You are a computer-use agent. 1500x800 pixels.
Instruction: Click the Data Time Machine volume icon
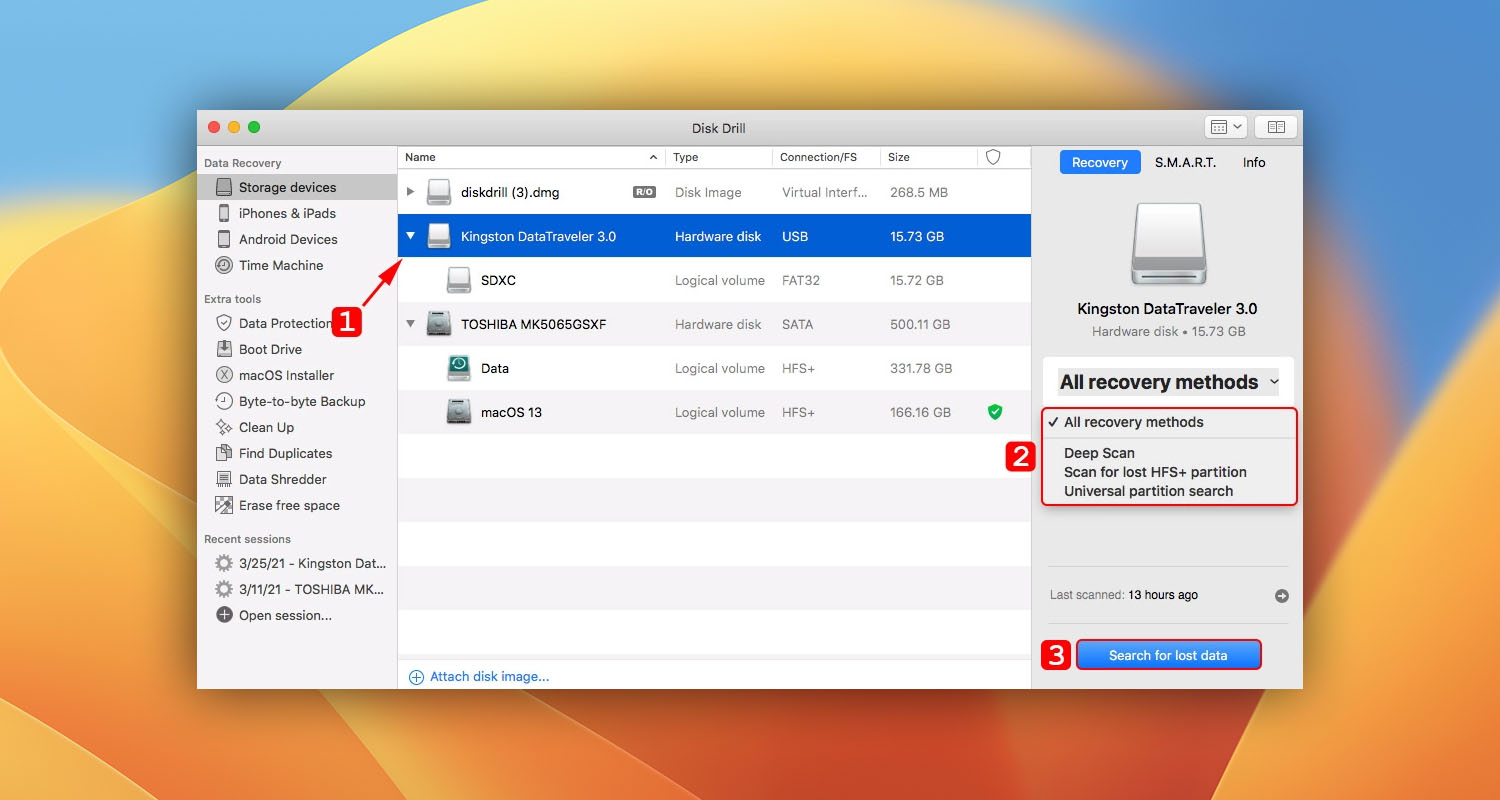[459, 368]
